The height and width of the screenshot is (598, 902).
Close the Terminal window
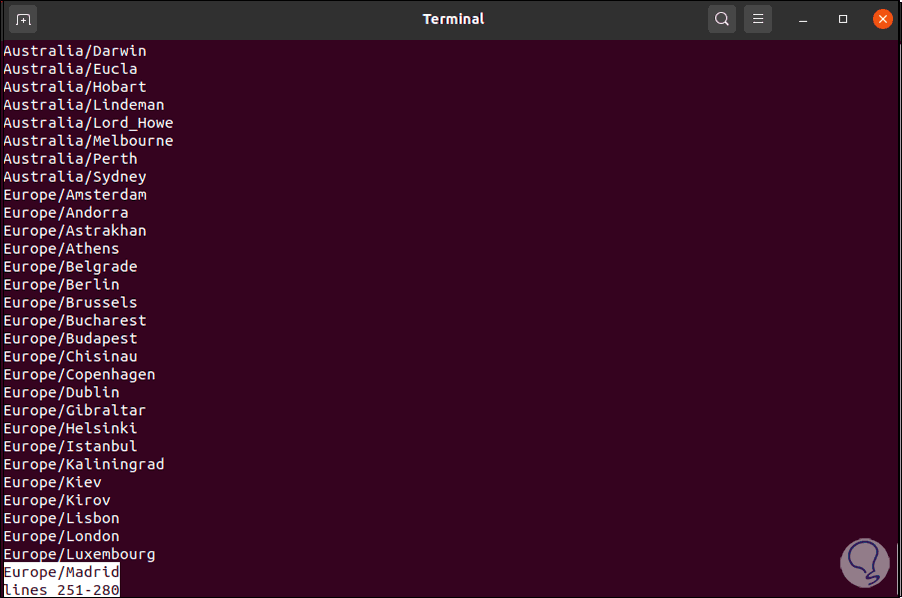point(882,19)
